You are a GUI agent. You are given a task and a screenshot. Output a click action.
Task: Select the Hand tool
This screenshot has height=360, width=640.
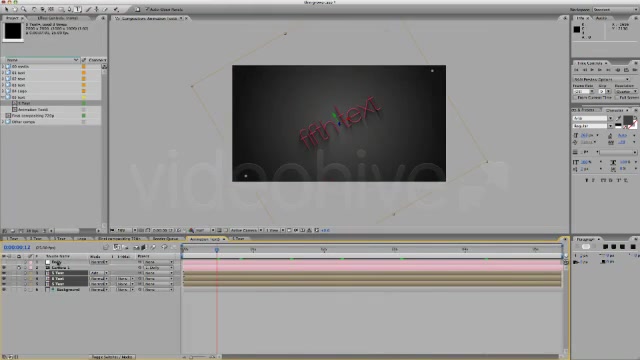click(x=15, y=9)
